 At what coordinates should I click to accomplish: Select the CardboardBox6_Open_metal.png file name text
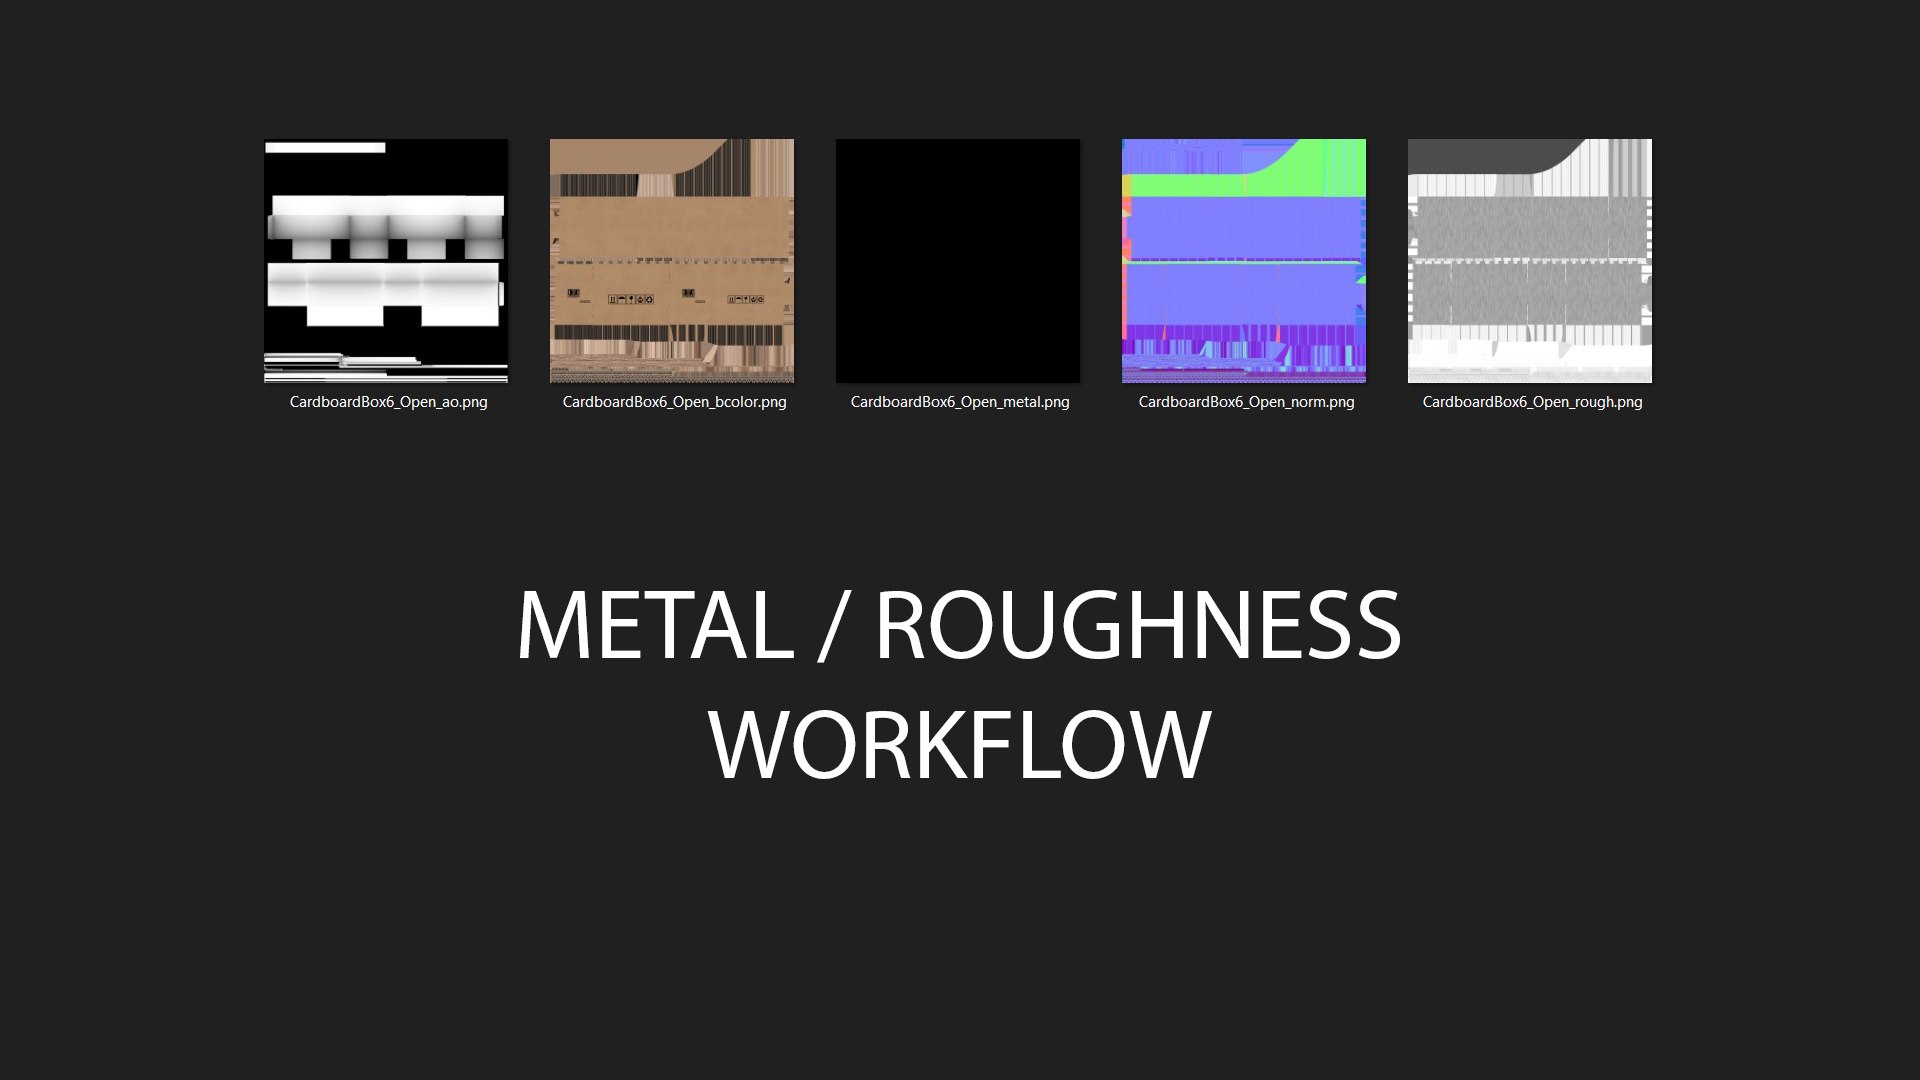(x=960, y=402)
